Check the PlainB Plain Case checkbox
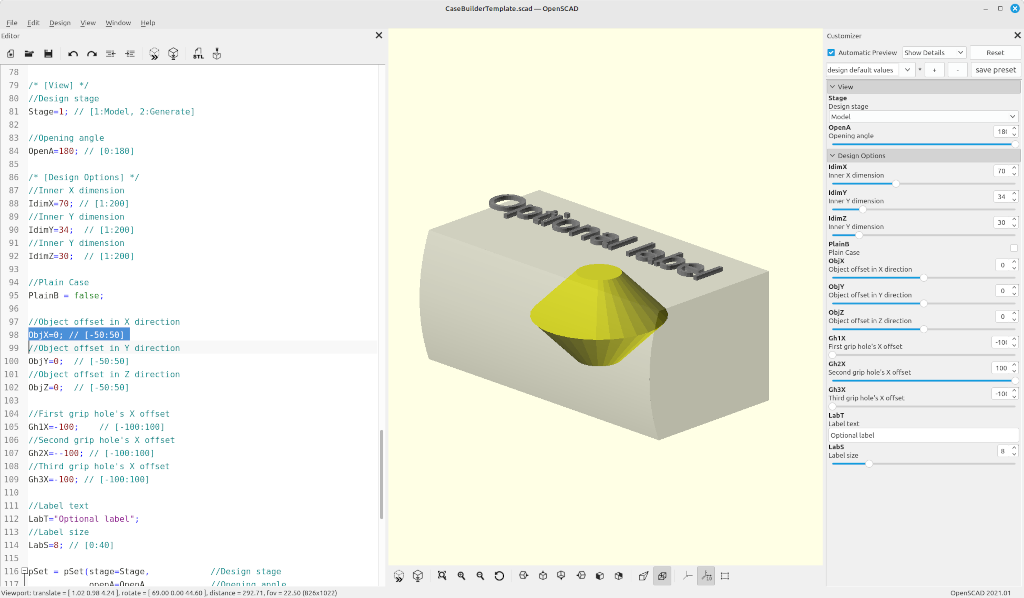This screenshot has width=1024, height=598. [x=1014, y=248]
